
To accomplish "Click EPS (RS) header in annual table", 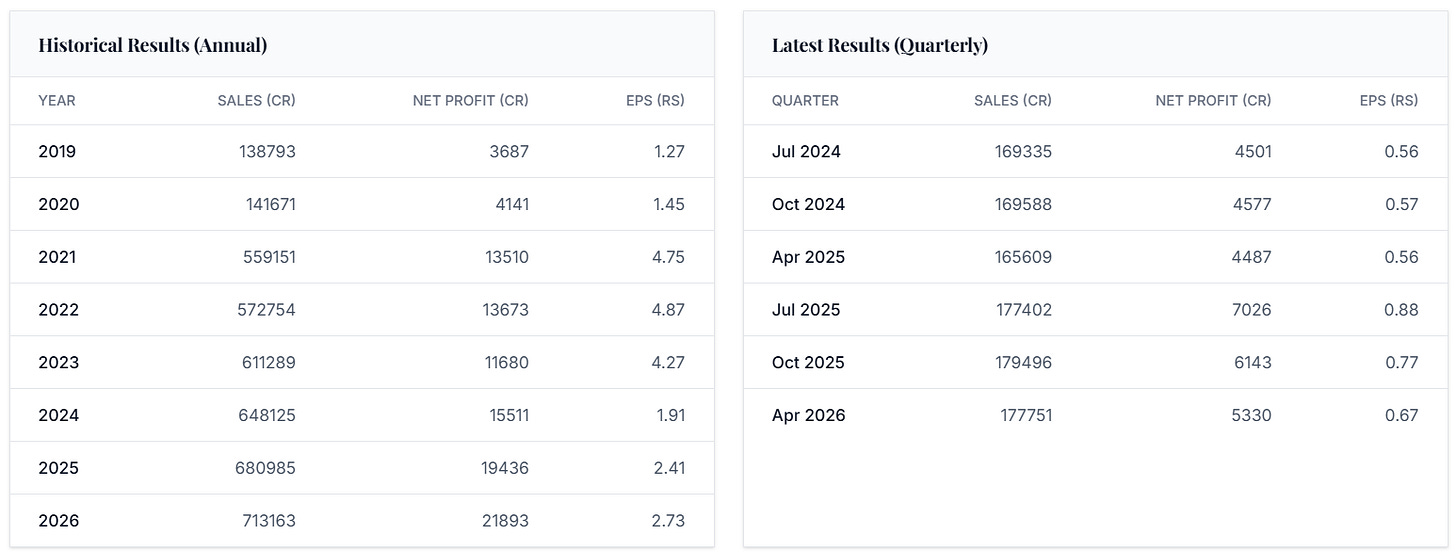I will click(x=656, y=101).
